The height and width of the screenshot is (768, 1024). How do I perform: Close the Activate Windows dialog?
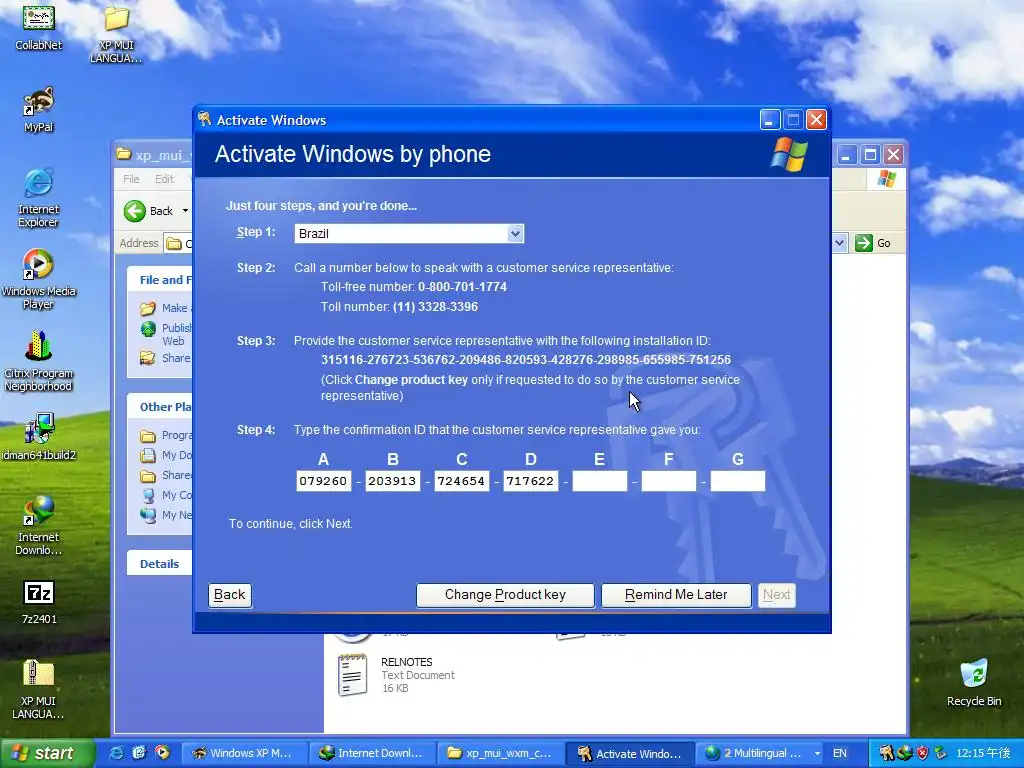[816, 120]
